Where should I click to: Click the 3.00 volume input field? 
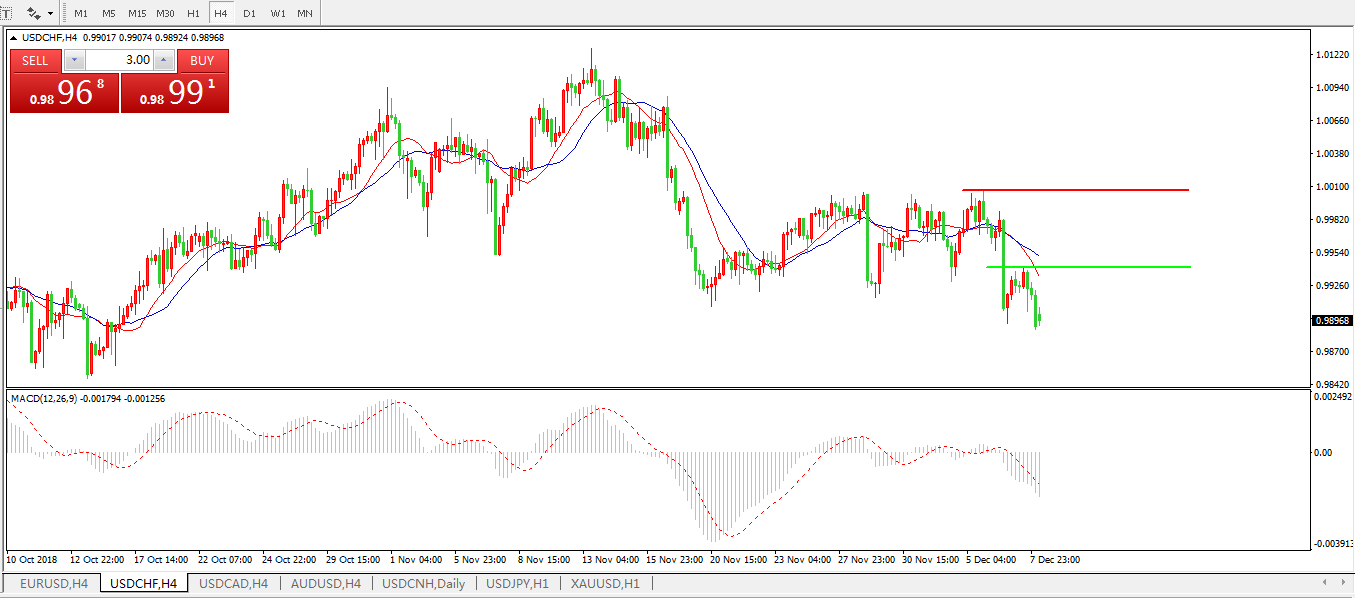pos(119,60)
